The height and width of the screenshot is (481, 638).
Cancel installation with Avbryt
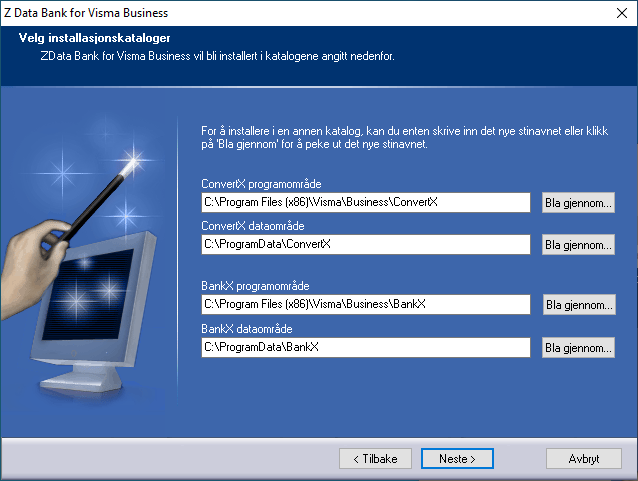pos(583,458)
